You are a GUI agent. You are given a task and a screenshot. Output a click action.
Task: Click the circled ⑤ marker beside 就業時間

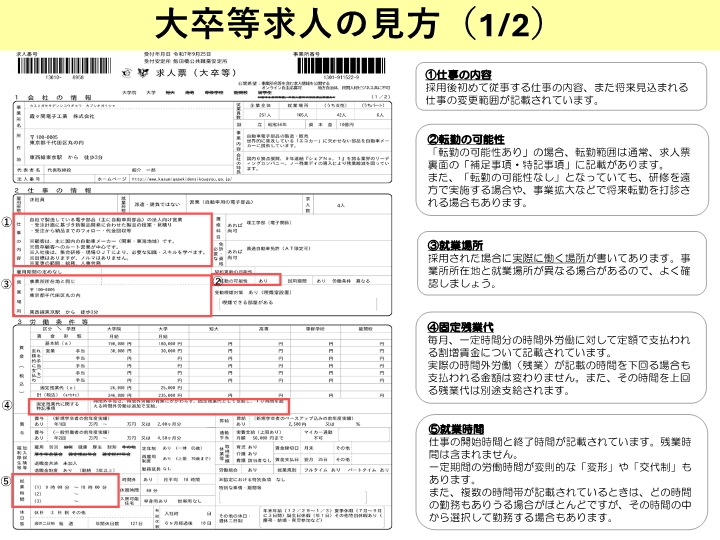pos(6,481)
